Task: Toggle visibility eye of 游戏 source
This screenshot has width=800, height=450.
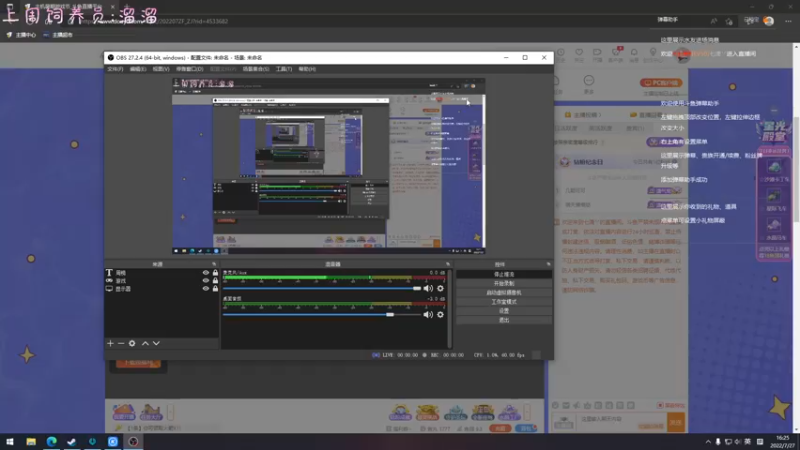Action: [x=206, y=281]
